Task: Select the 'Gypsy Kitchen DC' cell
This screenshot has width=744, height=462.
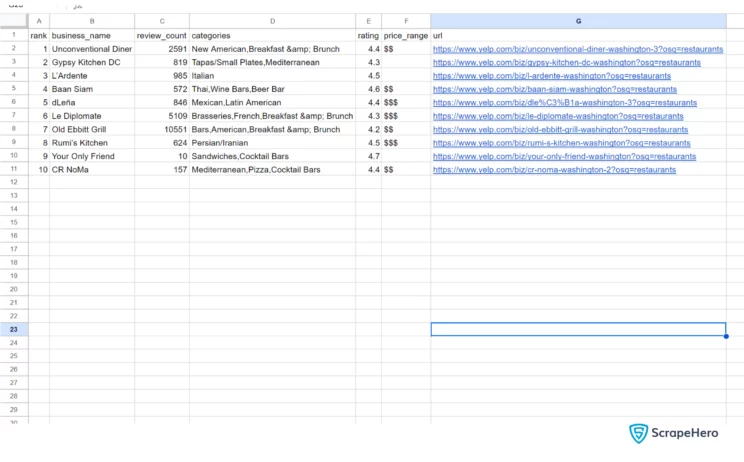Action: tap(92, 62)
